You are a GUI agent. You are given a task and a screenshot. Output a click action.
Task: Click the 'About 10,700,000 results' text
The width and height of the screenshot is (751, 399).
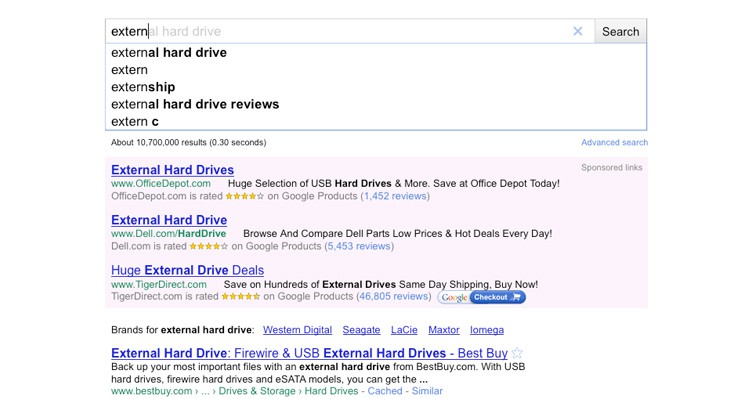[x=188, y=142]
